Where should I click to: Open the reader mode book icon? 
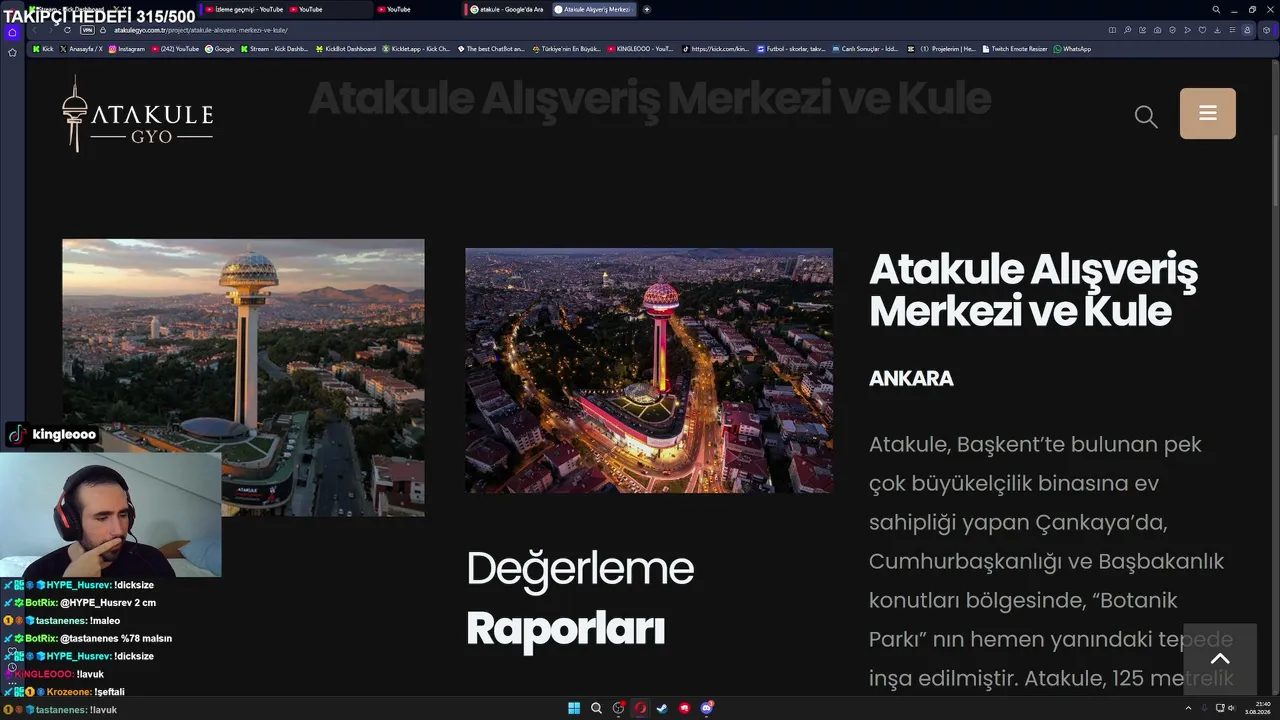coord(1112,30)
